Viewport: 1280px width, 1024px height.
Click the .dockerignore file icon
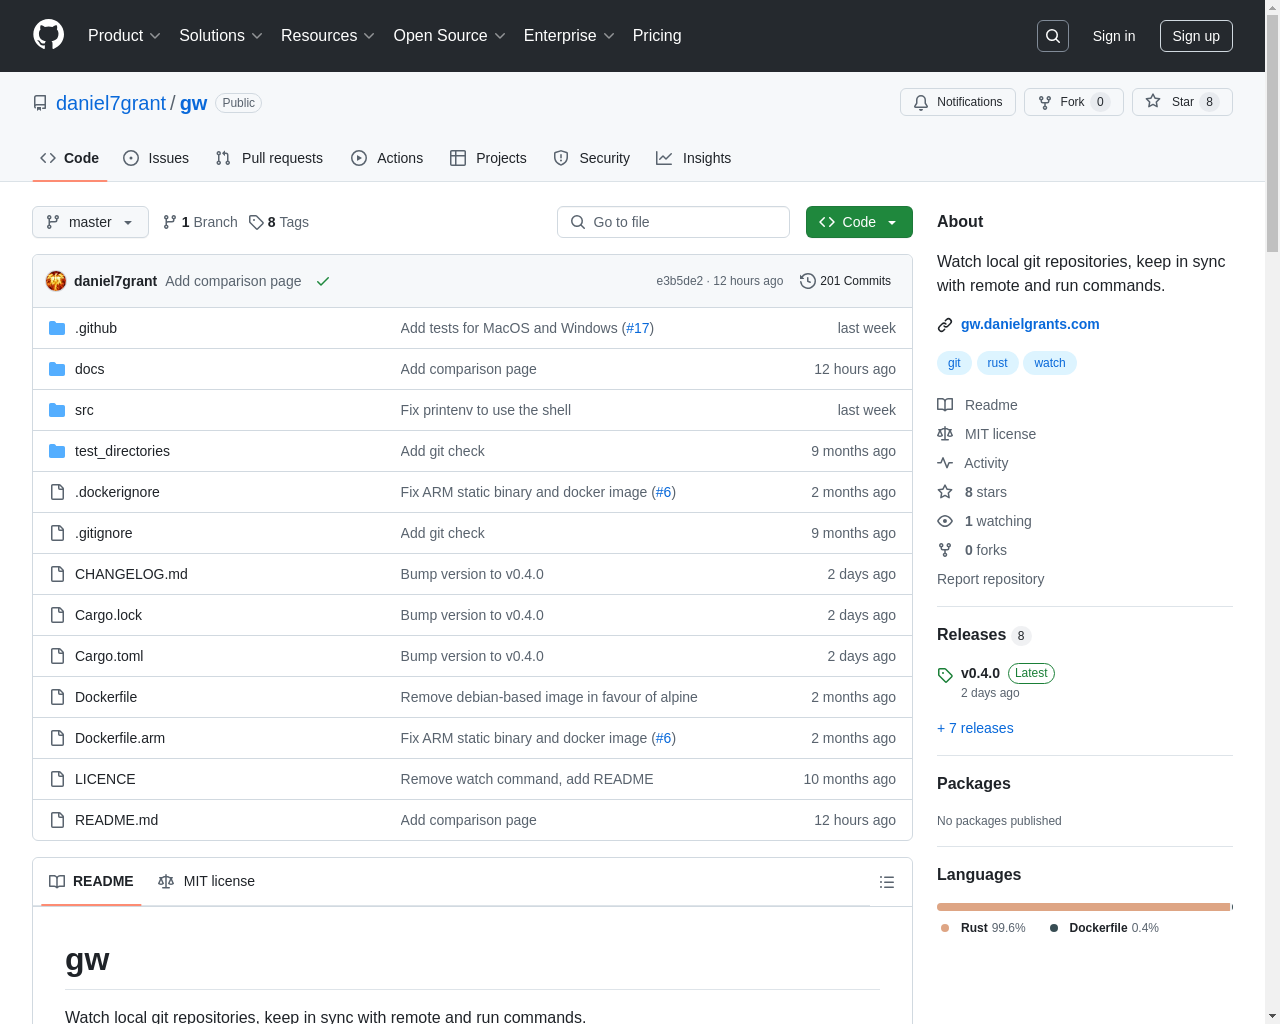click(x=57, y=492)
